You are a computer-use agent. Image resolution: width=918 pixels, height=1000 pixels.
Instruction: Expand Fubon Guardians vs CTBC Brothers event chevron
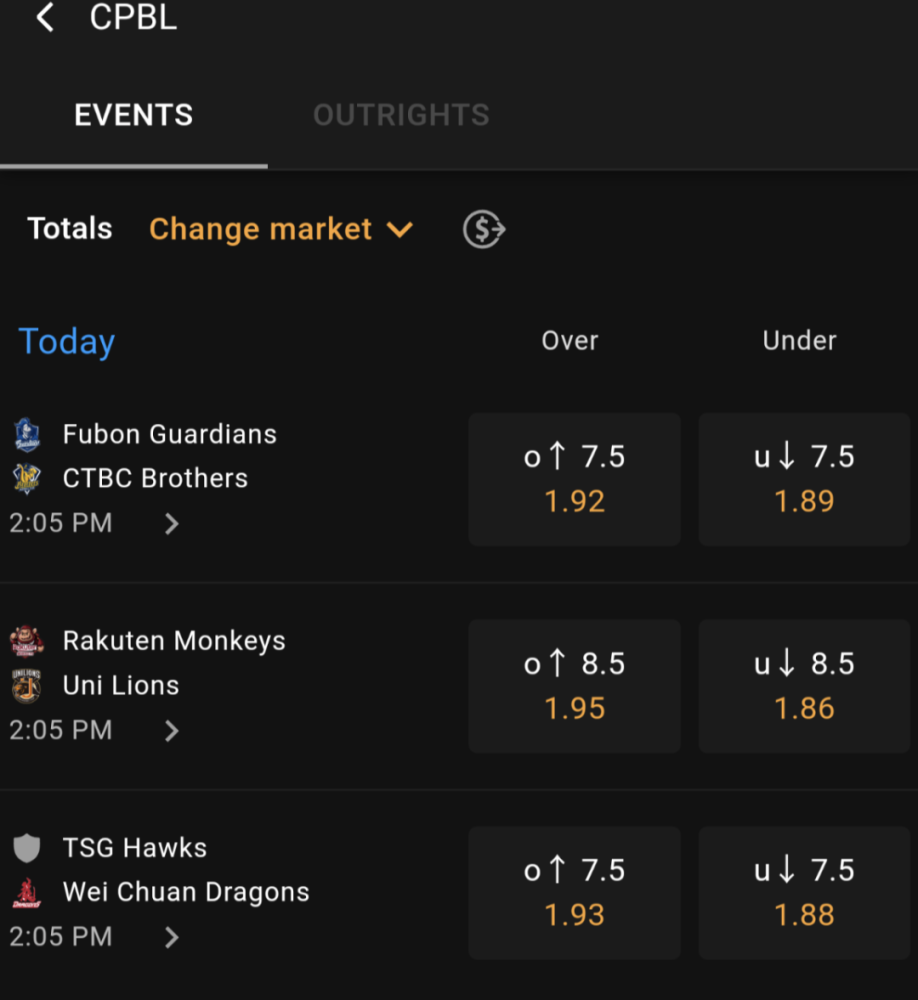coord(172,524)
